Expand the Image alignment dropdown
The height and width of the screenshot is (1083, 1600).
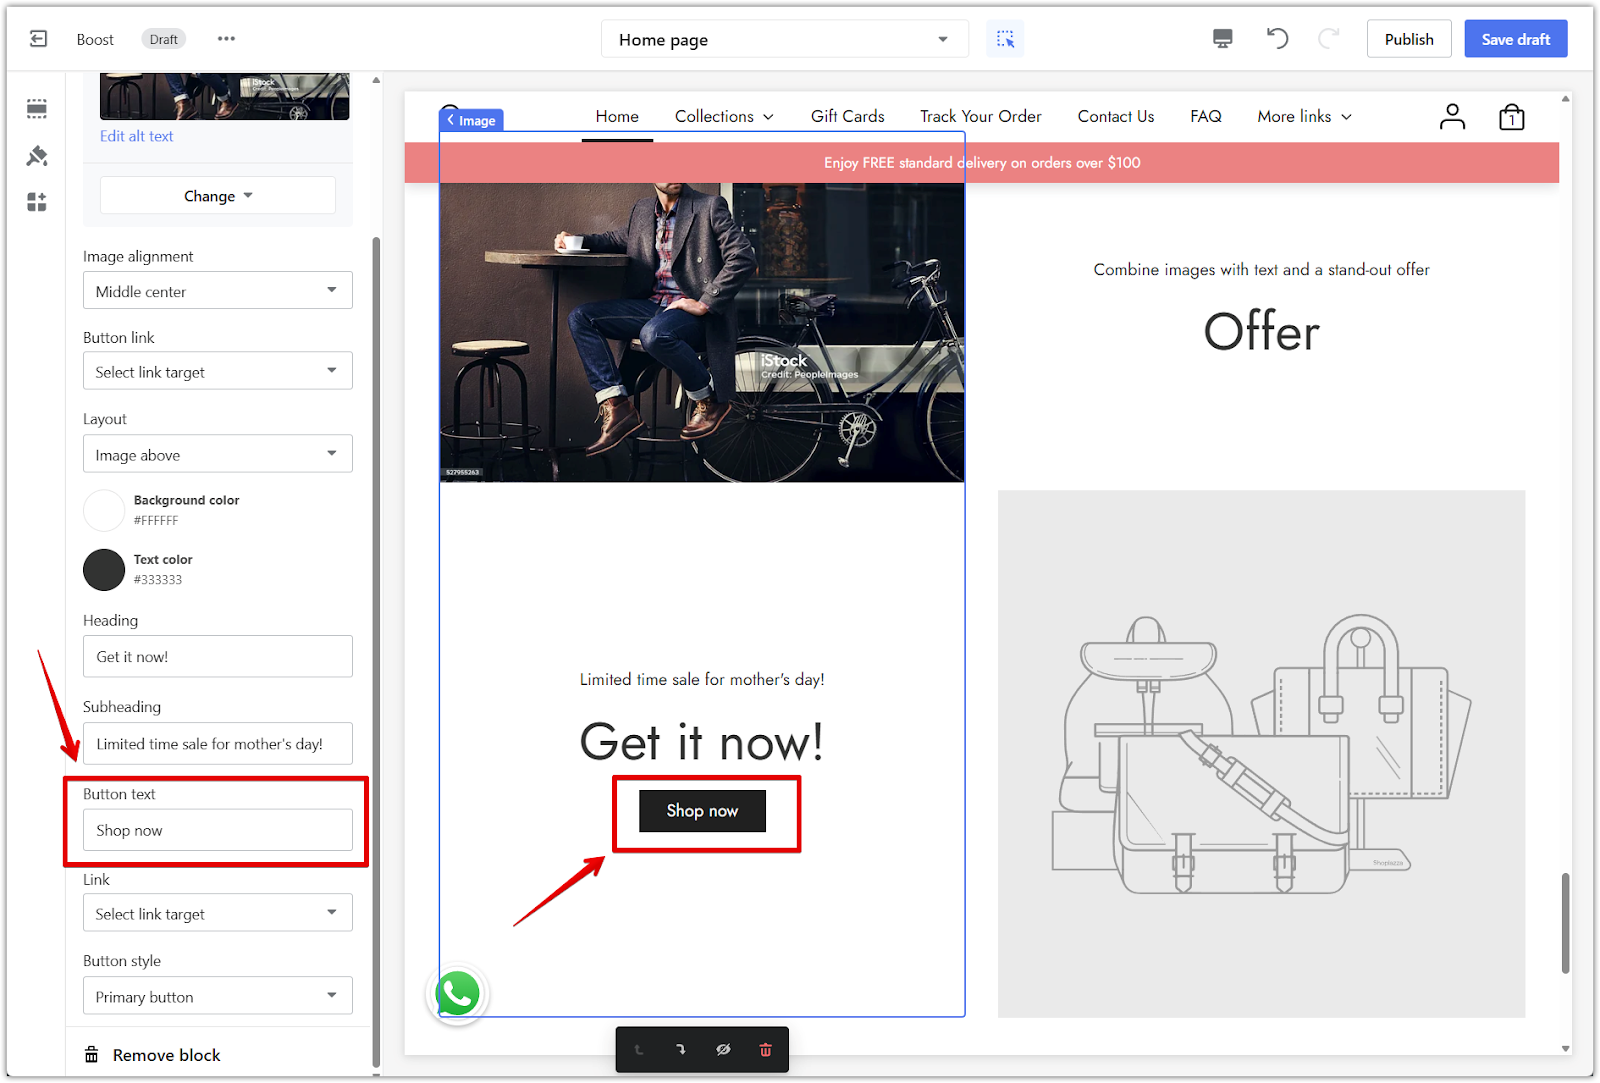[217, 291]
